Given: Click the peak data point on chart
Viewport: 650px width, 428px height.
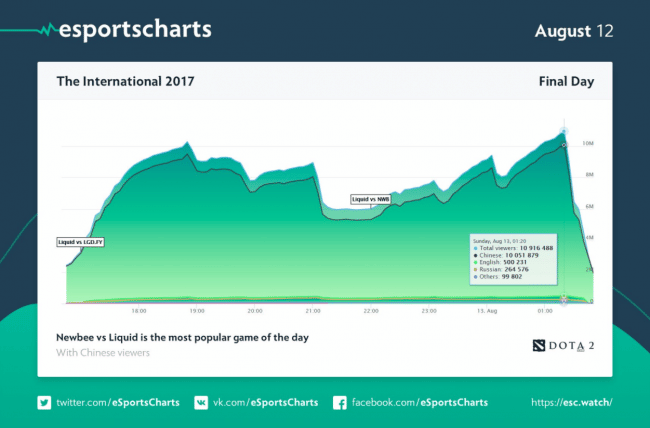Looking at the screenshot, I should tap(564, 130).
